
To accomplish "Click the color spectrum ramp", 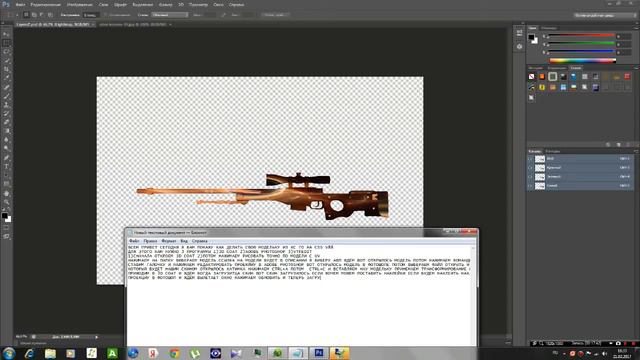I will (x=583, y=61).
